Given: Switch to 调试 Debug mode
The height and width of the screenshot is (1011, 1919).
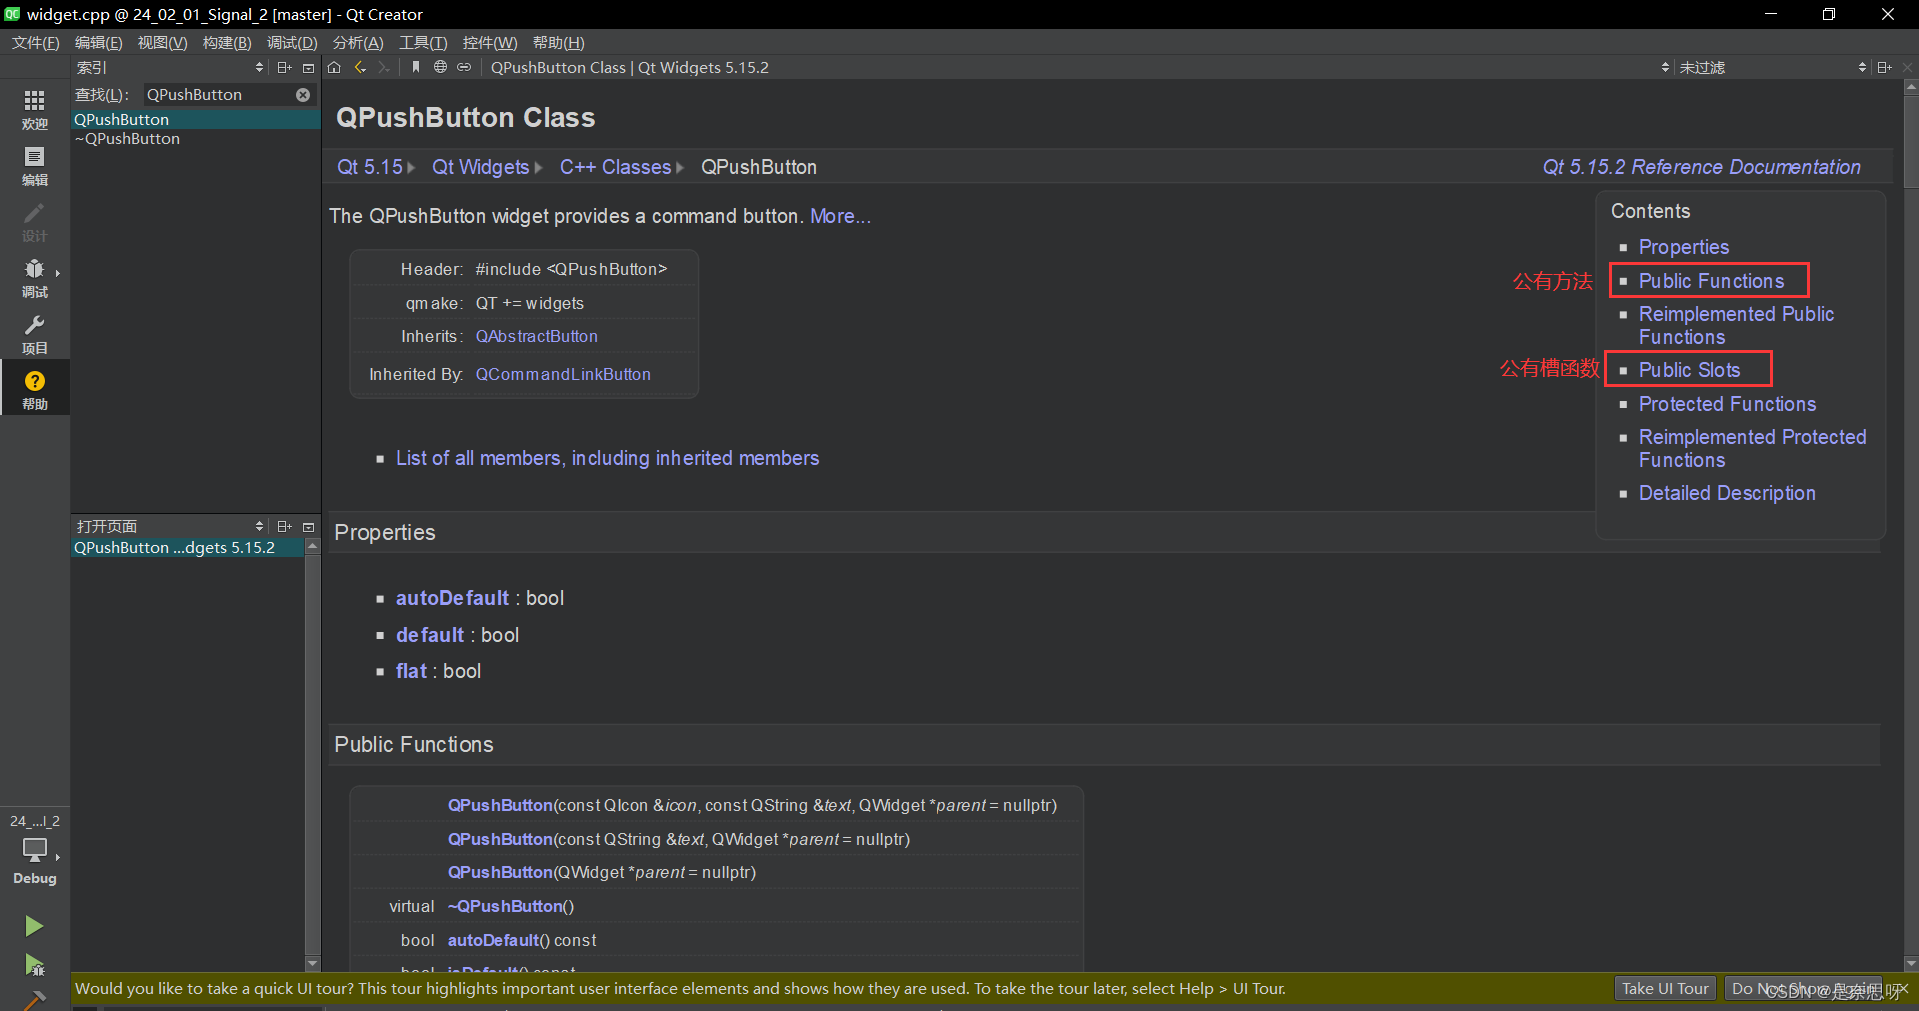Looking at the screenshot, I should coord(35,278).
